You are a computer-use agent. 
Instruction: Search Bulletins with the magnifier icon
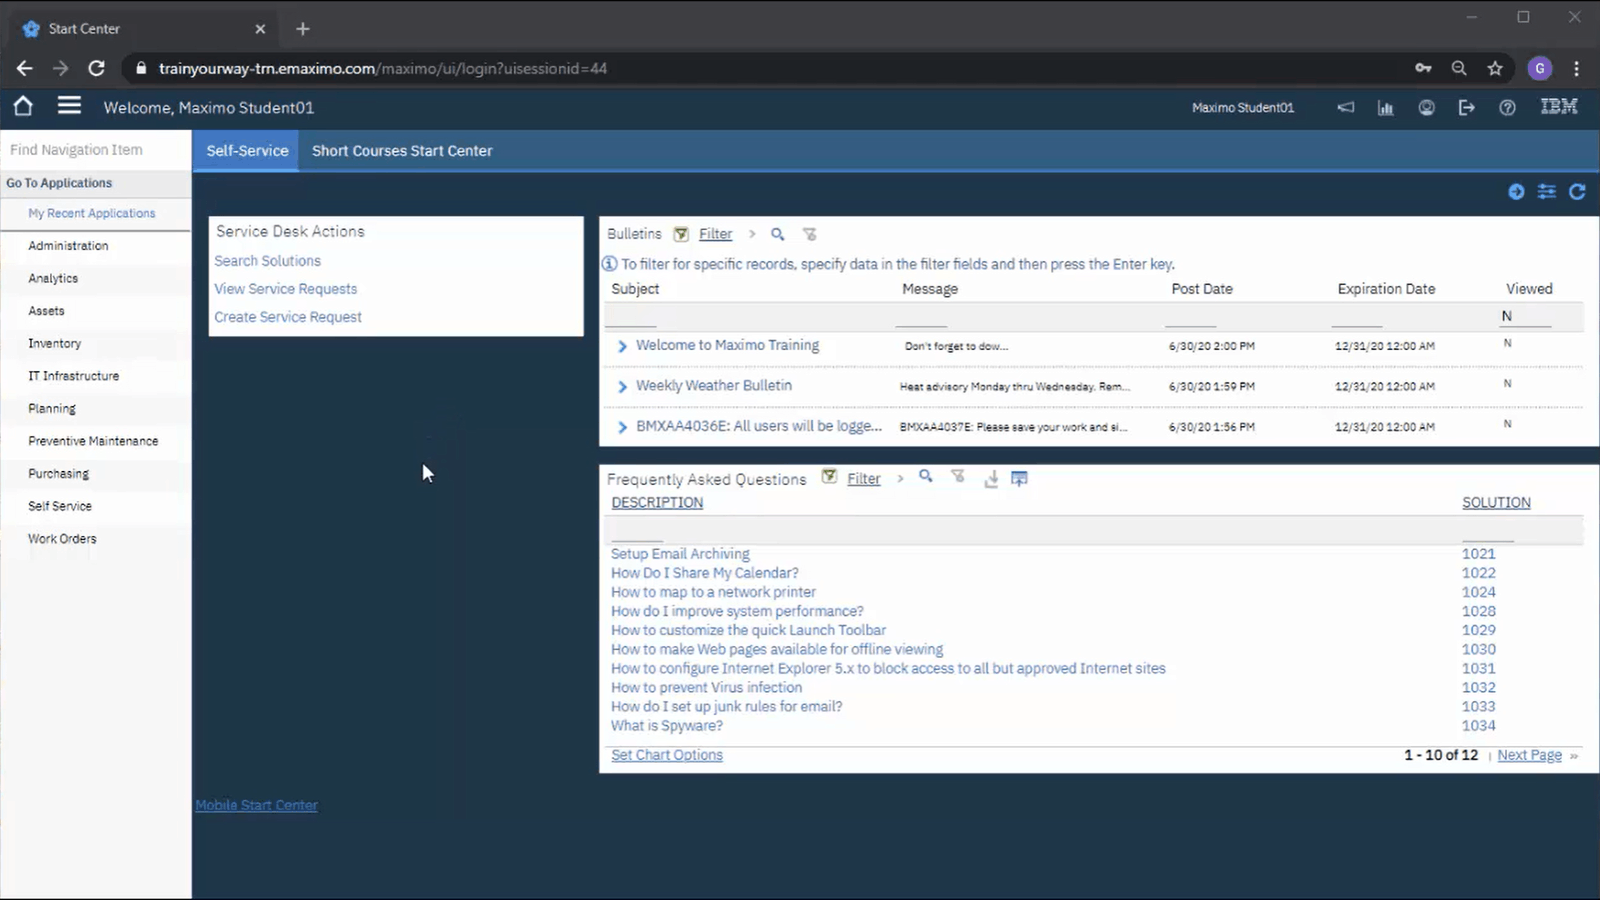pyautogui.click(x=778, y=234)
